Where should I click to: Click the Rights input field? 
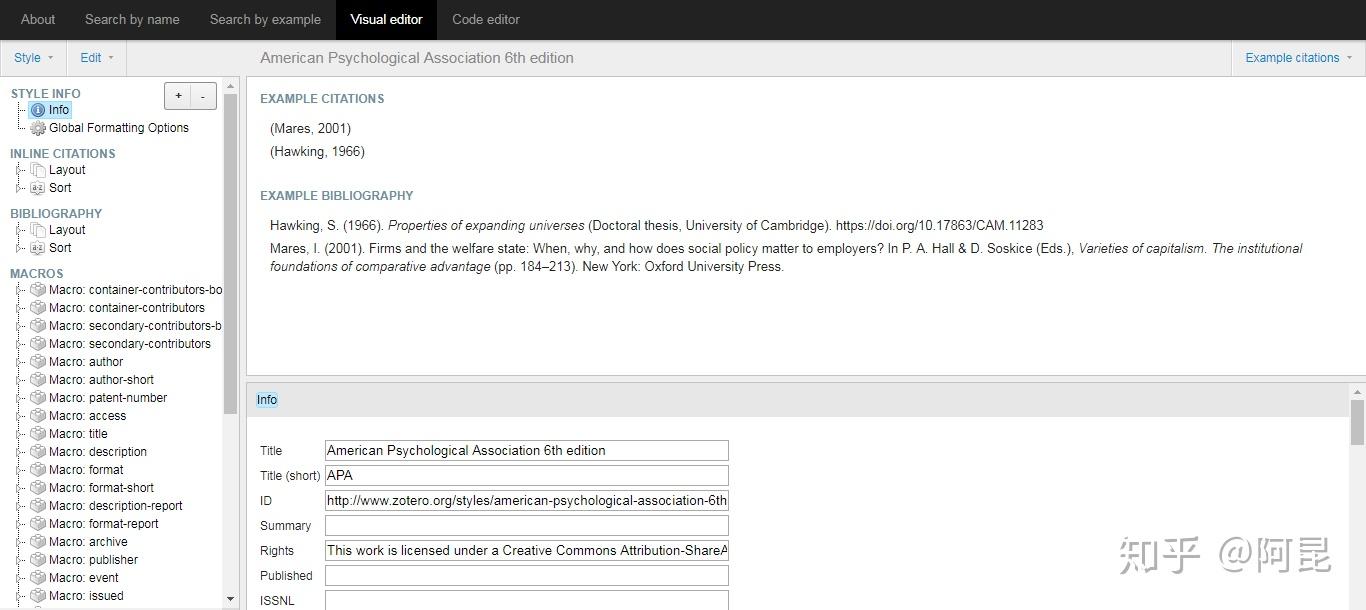(x=527, y=551)
